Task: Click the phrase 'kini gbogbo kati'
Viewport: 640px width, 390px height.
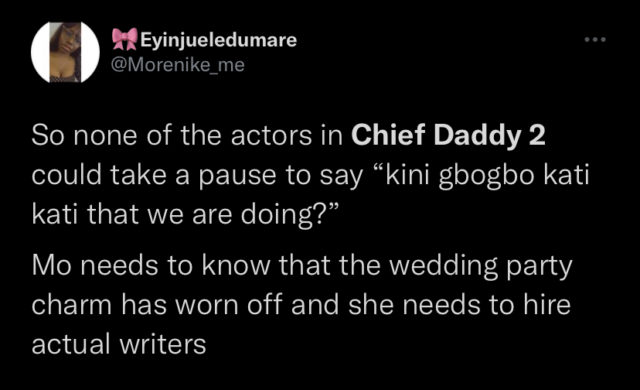Action: click(x=487, y=175)
